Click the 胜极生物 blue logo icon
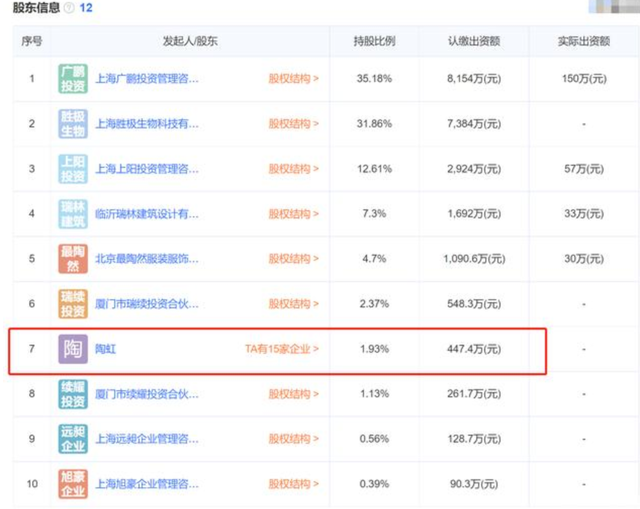The image size is (640, 509). (73, 124)
